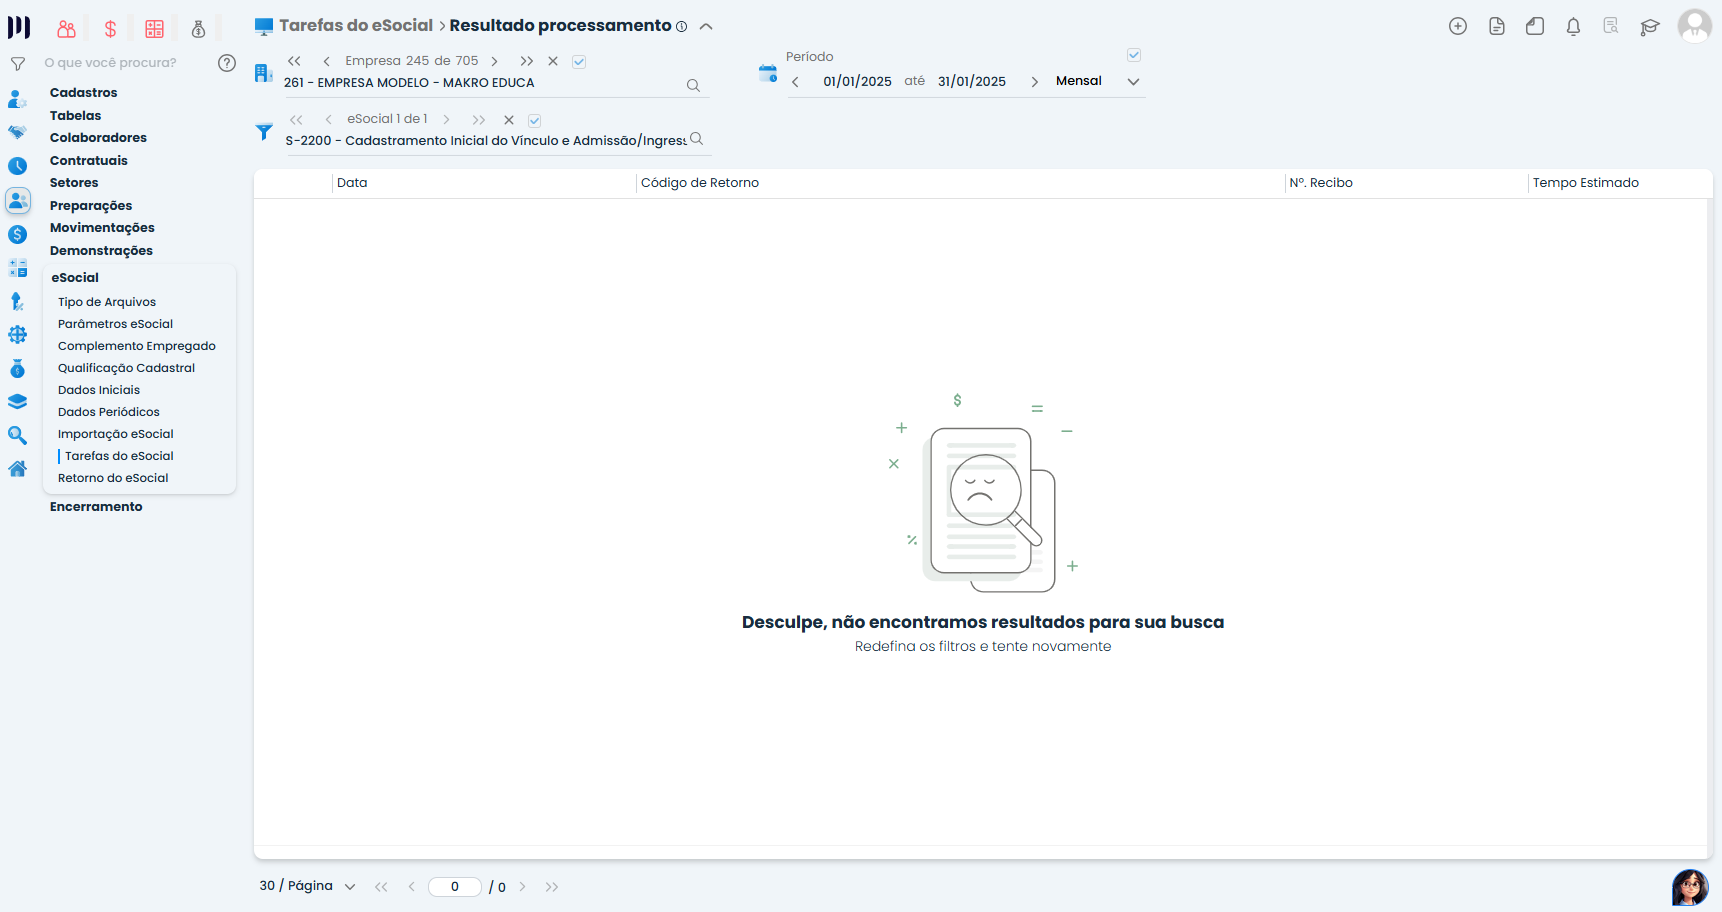The image size is (1722, 912).
Task: Click the calendar icon beside Período
Action: [768, 73]
